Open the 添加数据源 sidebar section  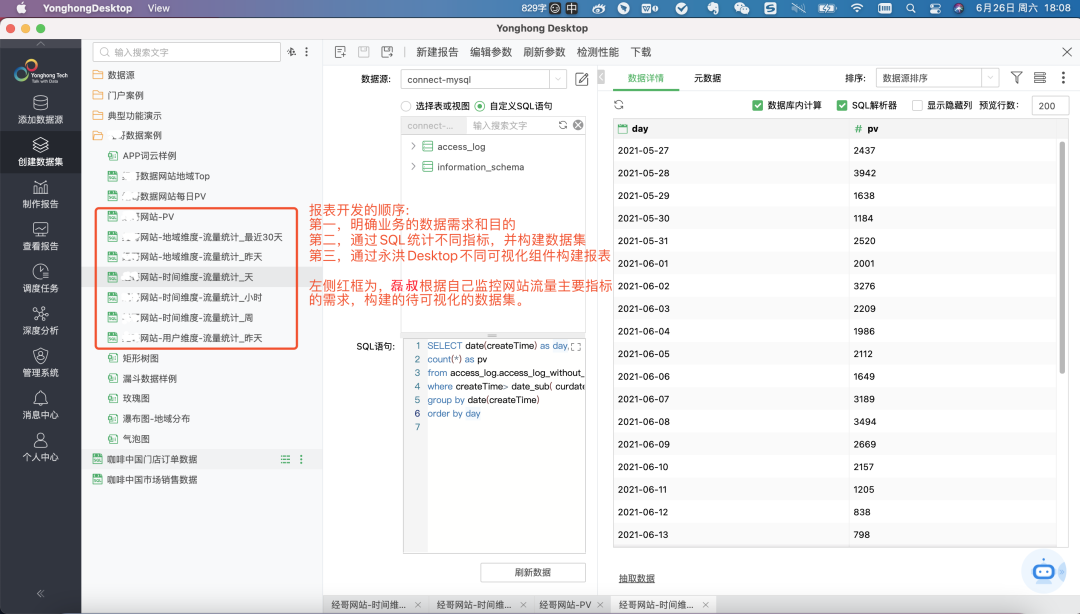[x=41, y=110]
